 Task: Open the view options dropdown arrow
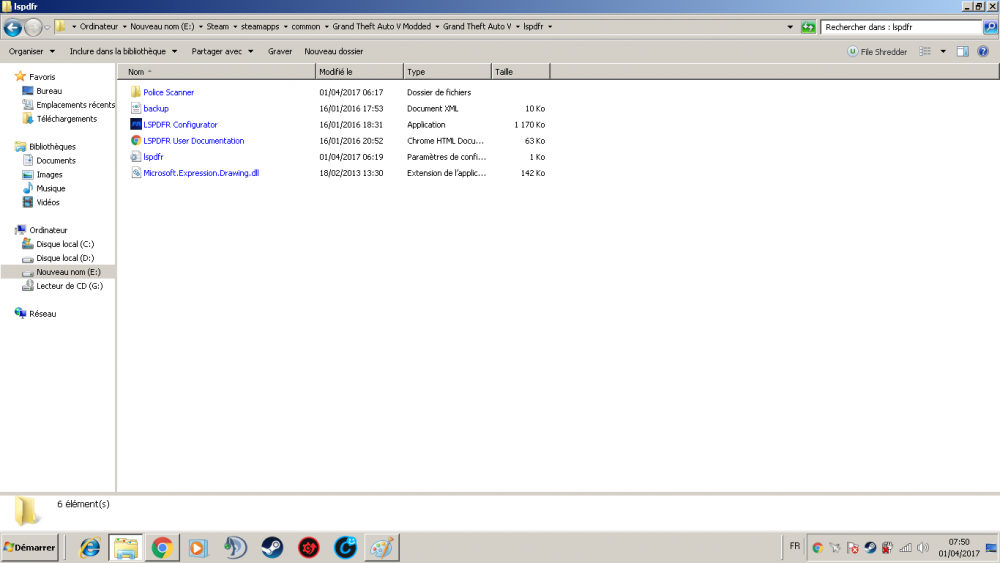coord(943,51)
